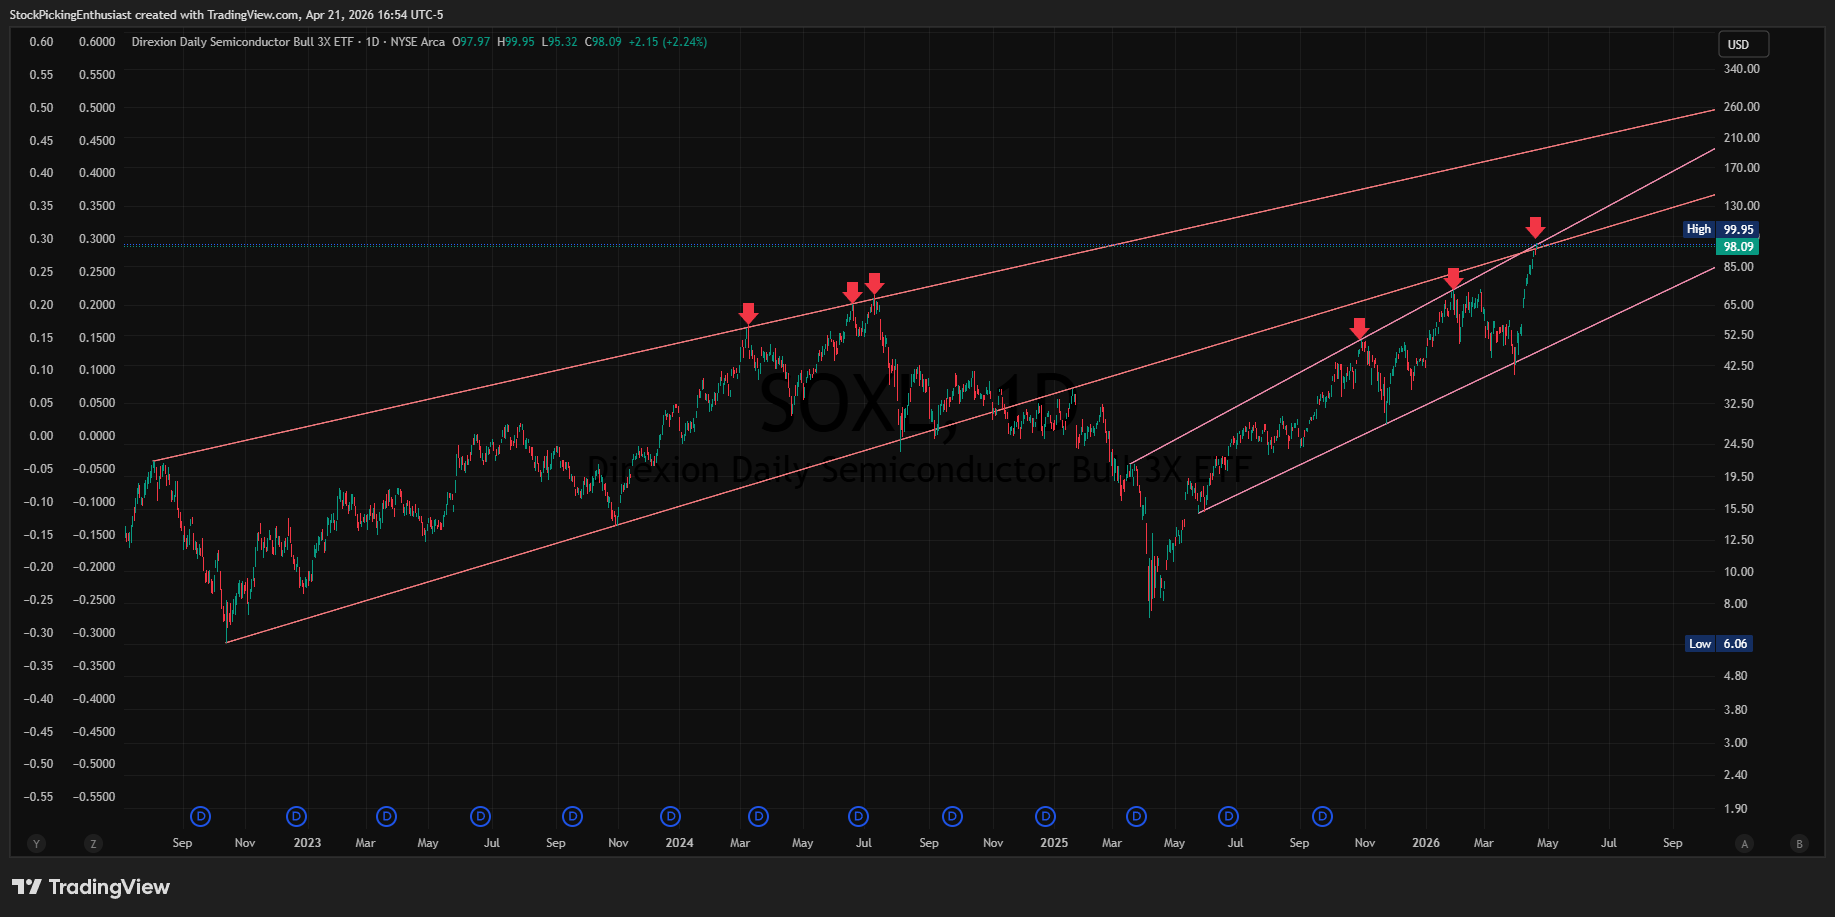Click the green 98.09 current price label
The height and width of the screenshot is (917, 1835).
coord(1738,247)
